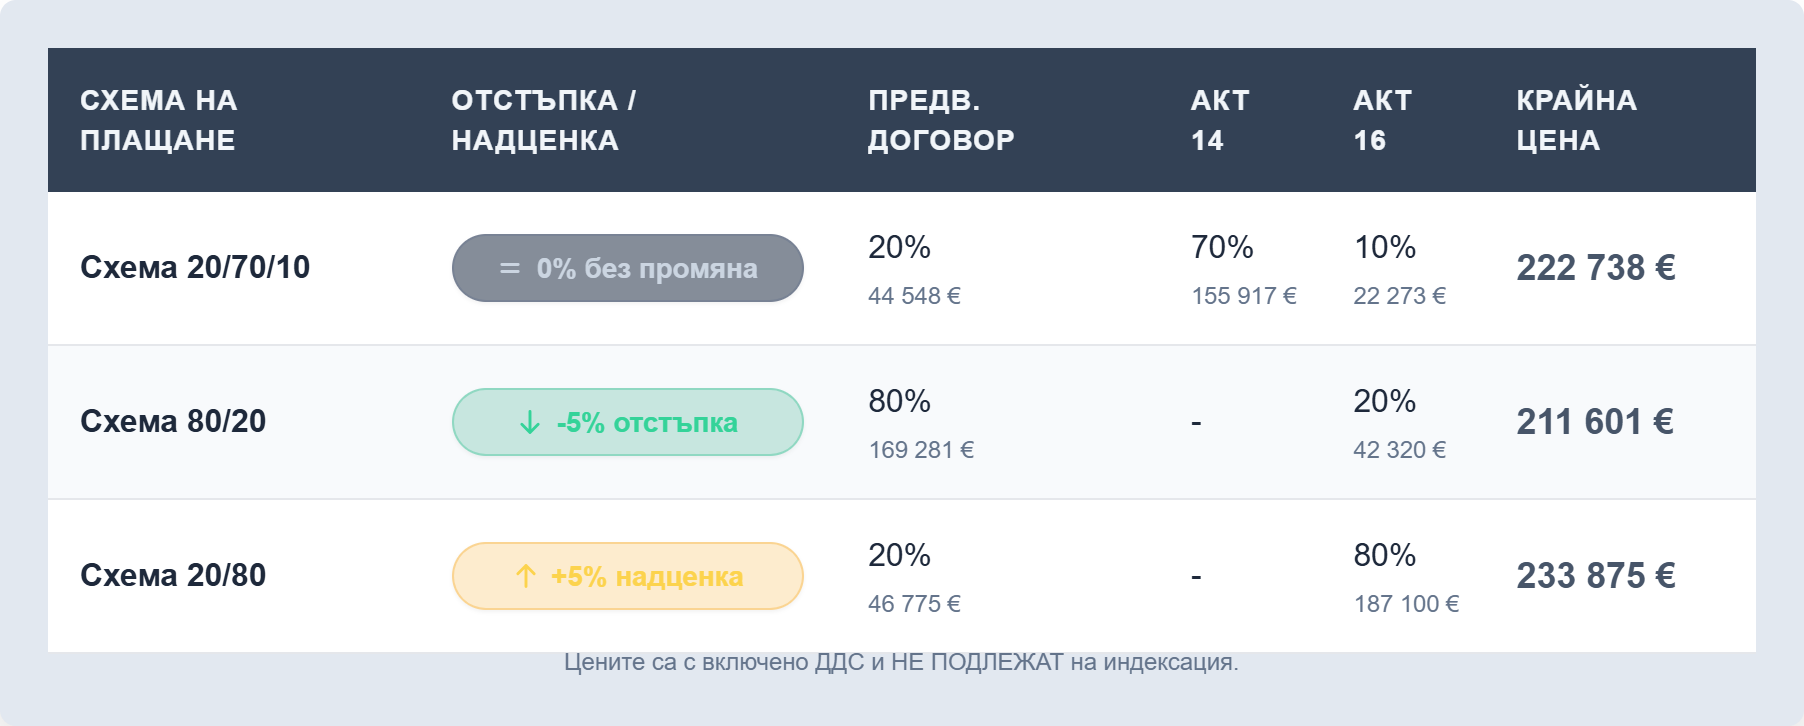
Task: Select the 'Схема 80/20' row label
Action: click(173, 421)
